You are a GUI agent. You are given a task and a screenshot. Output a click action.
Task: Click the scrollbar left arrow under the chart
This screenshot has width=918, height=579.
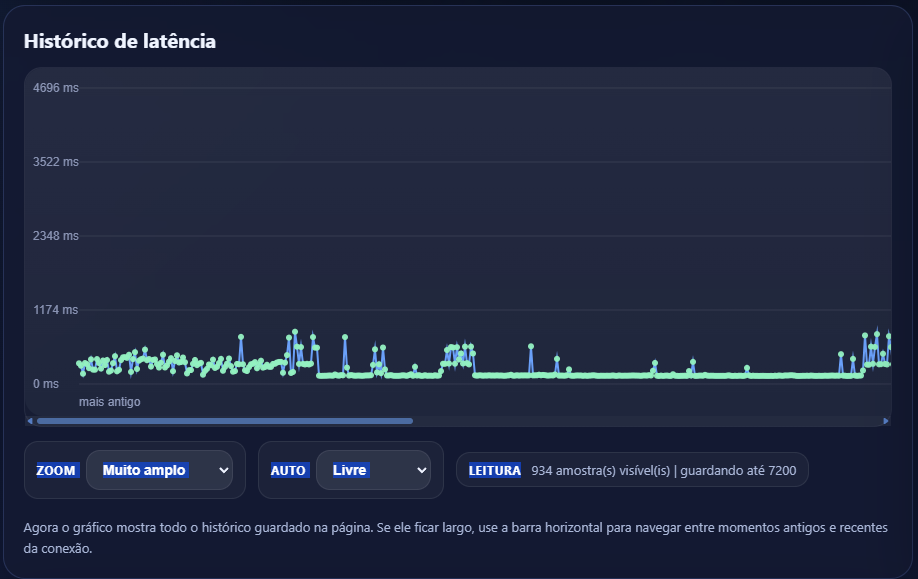click(x=30, y=421)
